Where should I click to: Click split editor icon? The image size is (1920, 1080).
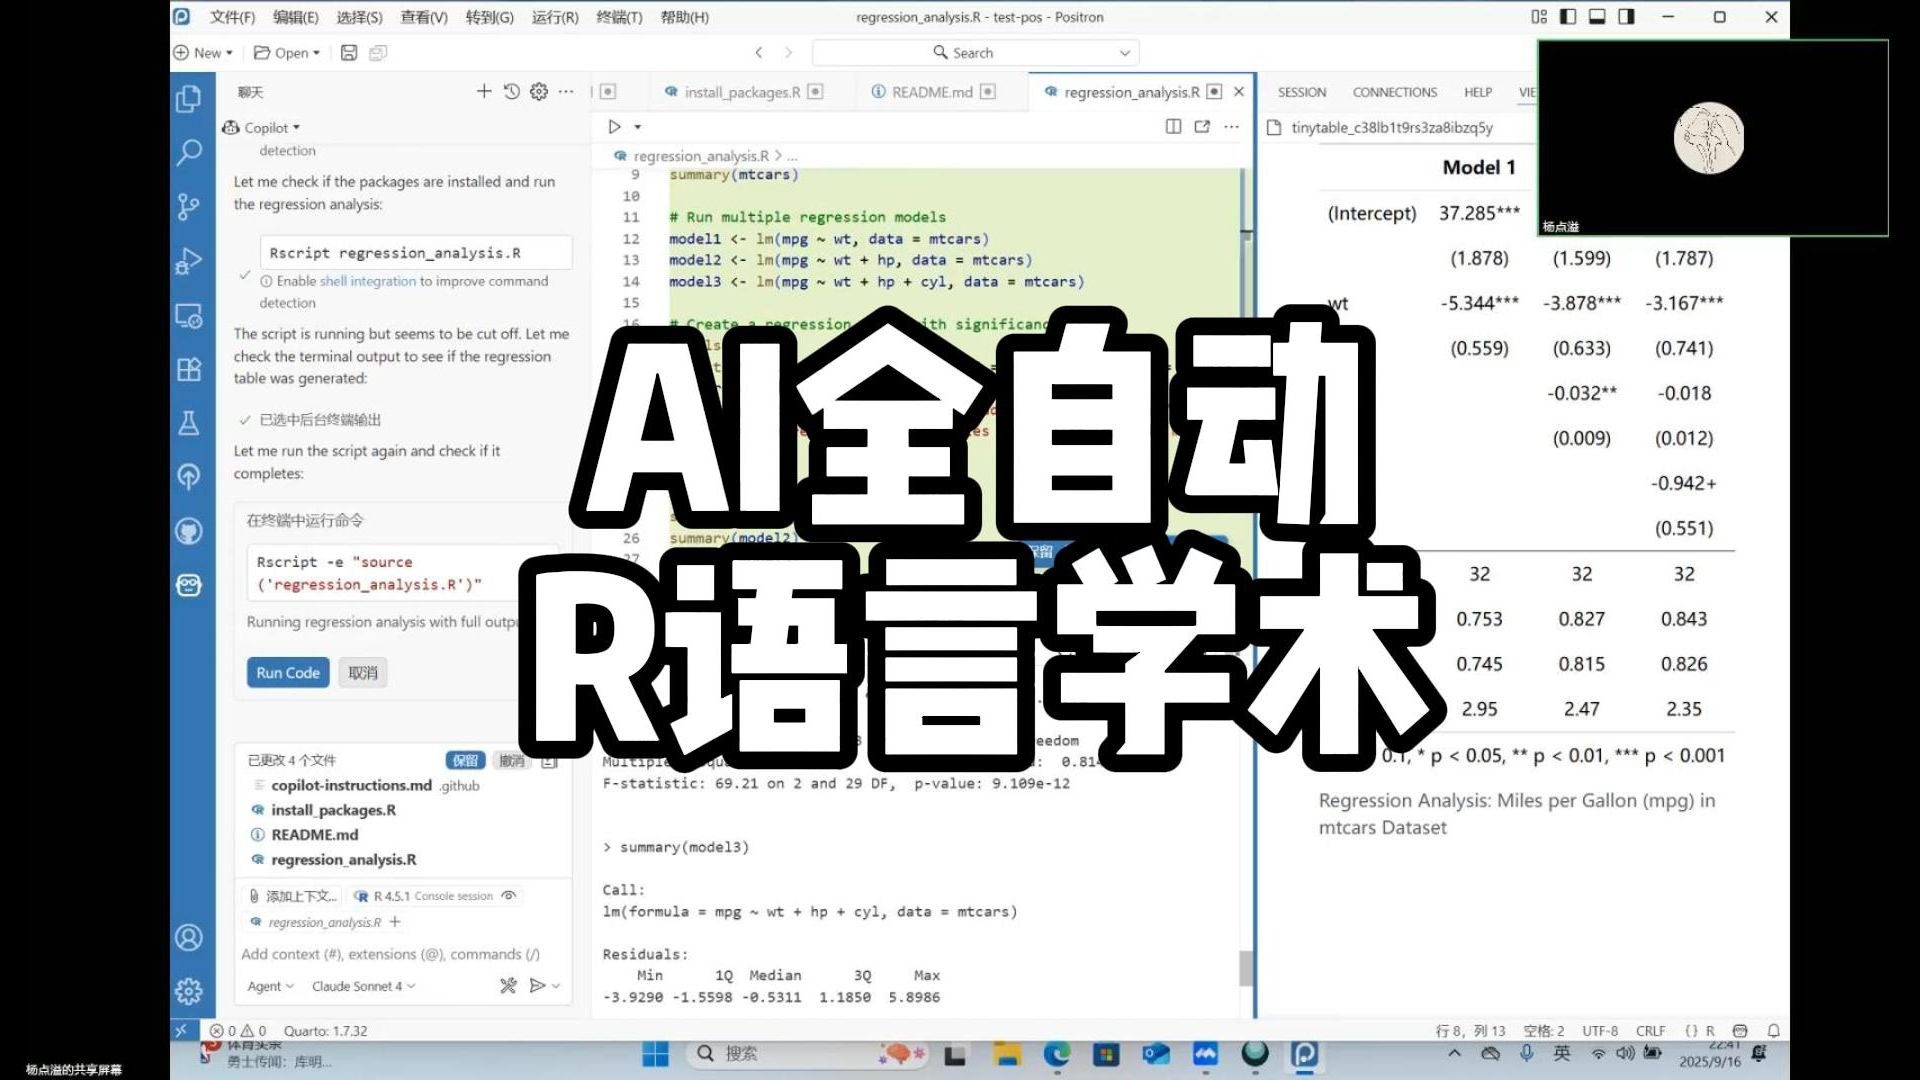pos(1173,127)
